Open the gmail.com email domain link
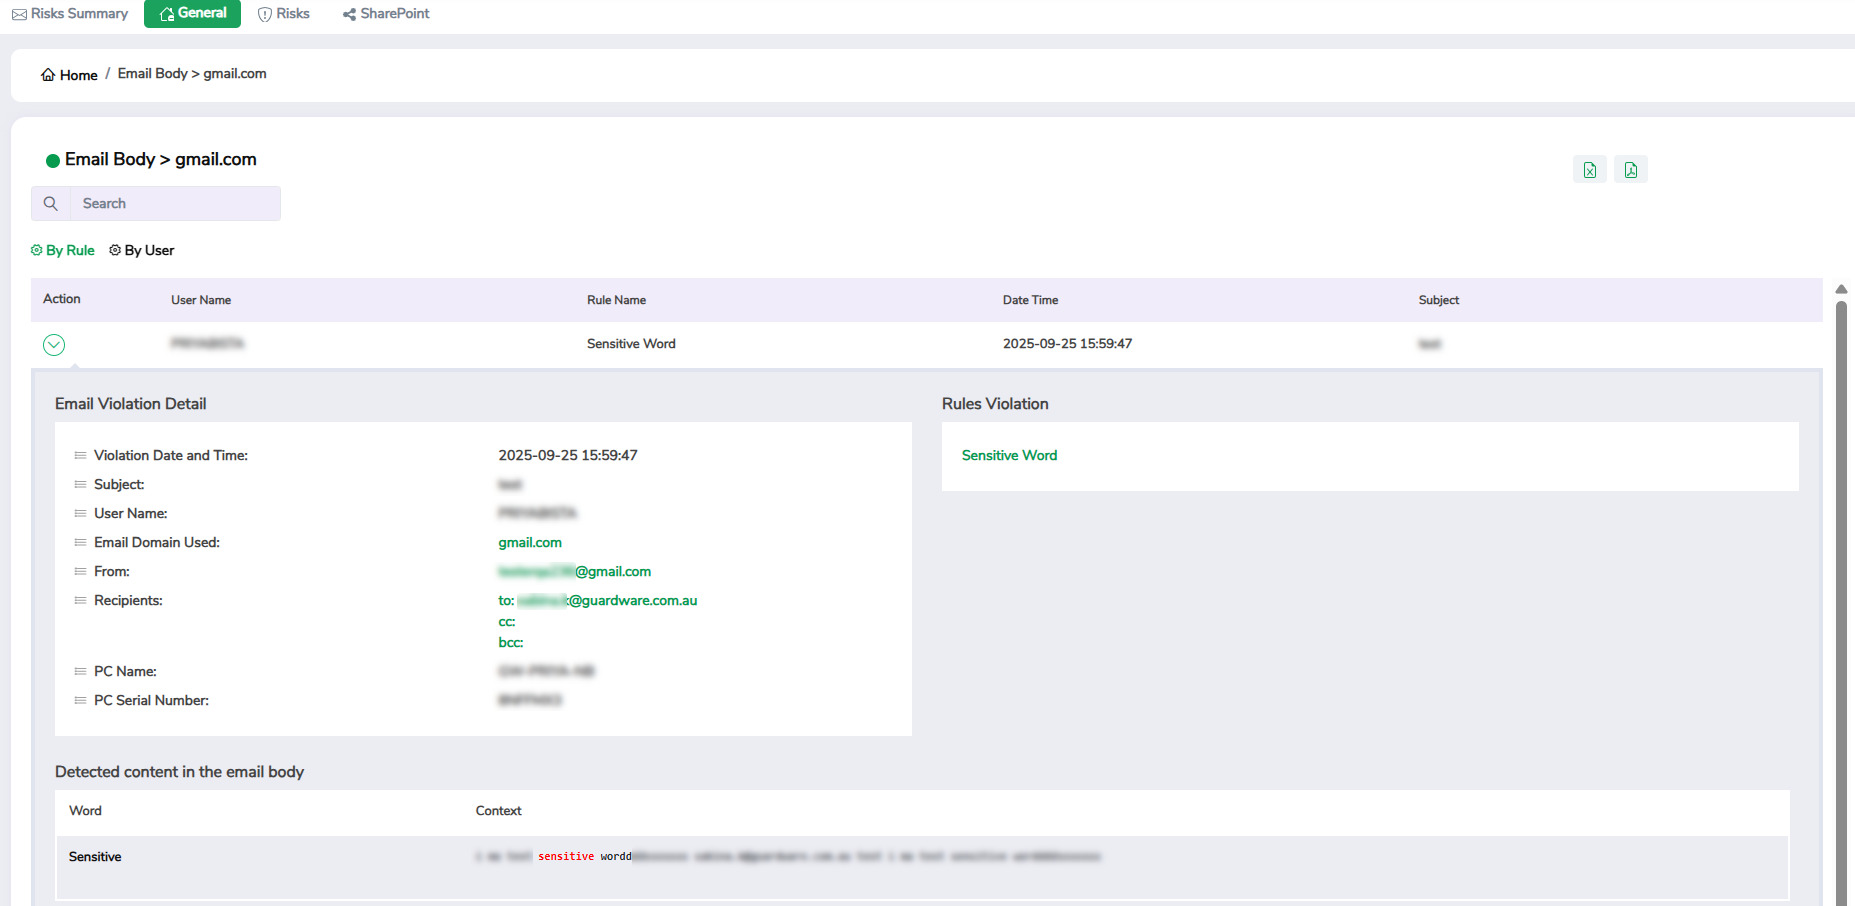The width and height of the screenshot is (1855, 906). point(530,542)
